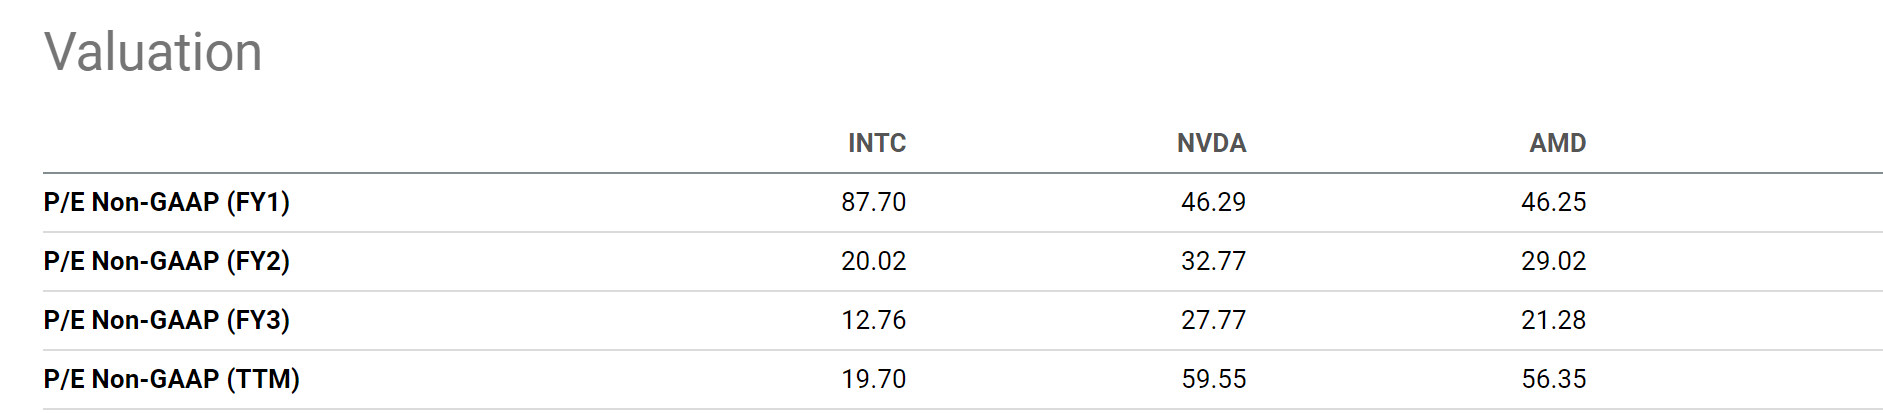Viewport: 1883px width, 413px height.
Task: Click the Valuation section heading
Action: (153, 52)
